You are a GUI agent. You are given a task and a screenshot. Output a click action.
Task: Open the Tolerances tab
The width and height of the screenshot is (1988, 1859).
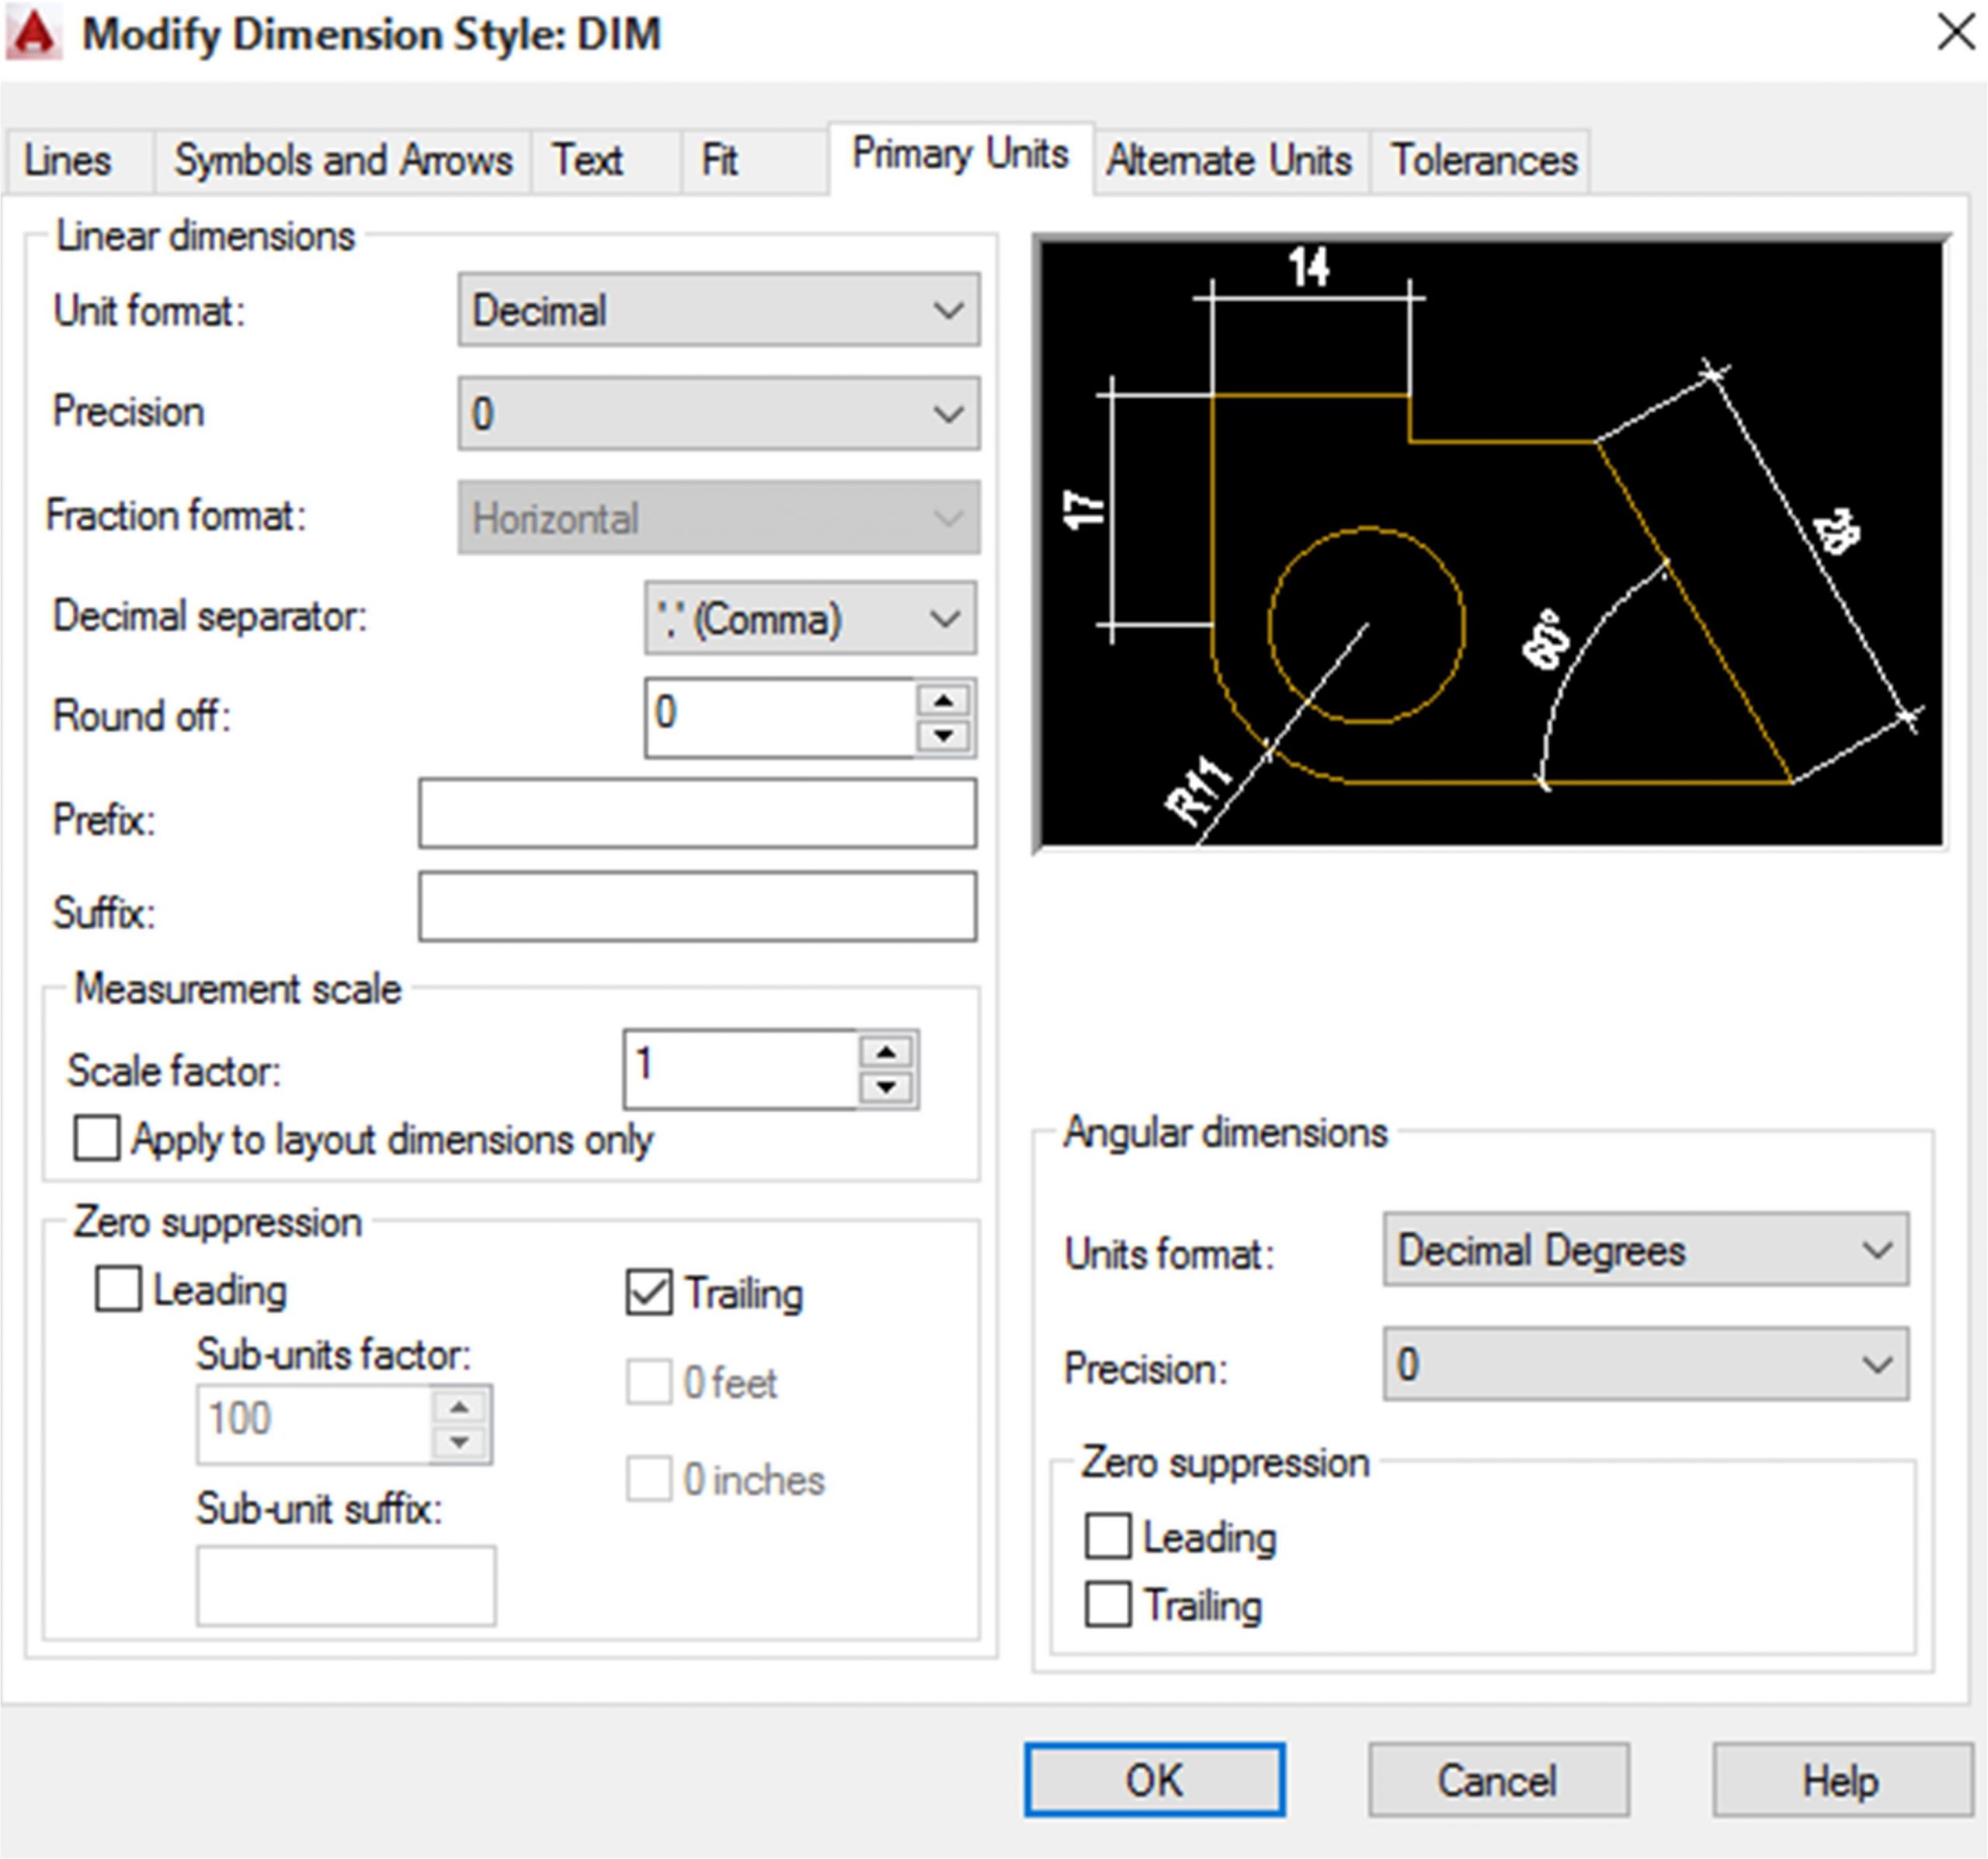[1483, 161]
